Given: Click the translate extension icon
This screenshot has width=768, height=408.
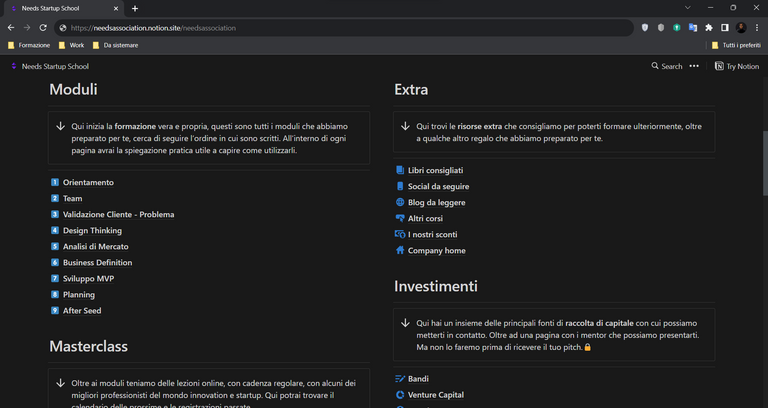Looking at the screenshot, I should click(x=693, y=28).
